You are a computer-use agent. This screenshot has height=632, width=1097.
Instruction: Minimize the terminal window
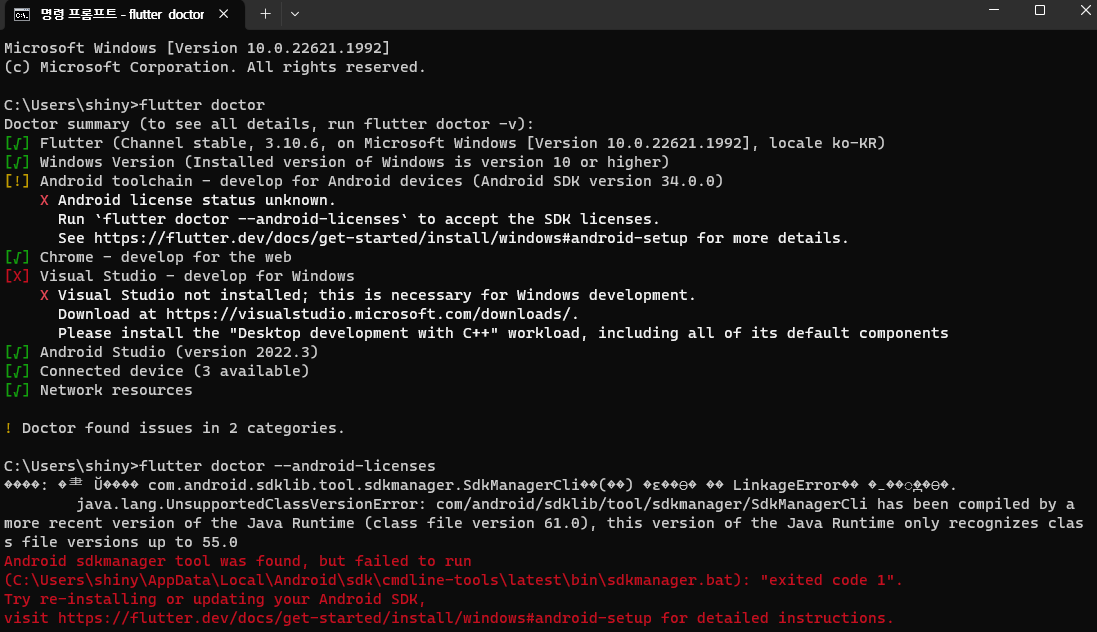pyautogui.click(x=993, y=10)
